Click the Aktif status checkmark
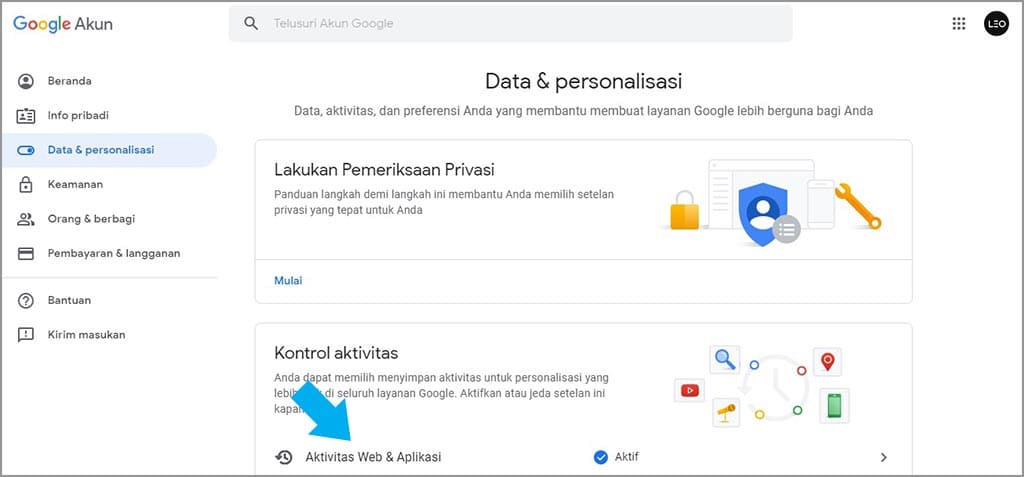Image resolution: width=1024 pixels, height=477 pixels. [x=601, y=457]
